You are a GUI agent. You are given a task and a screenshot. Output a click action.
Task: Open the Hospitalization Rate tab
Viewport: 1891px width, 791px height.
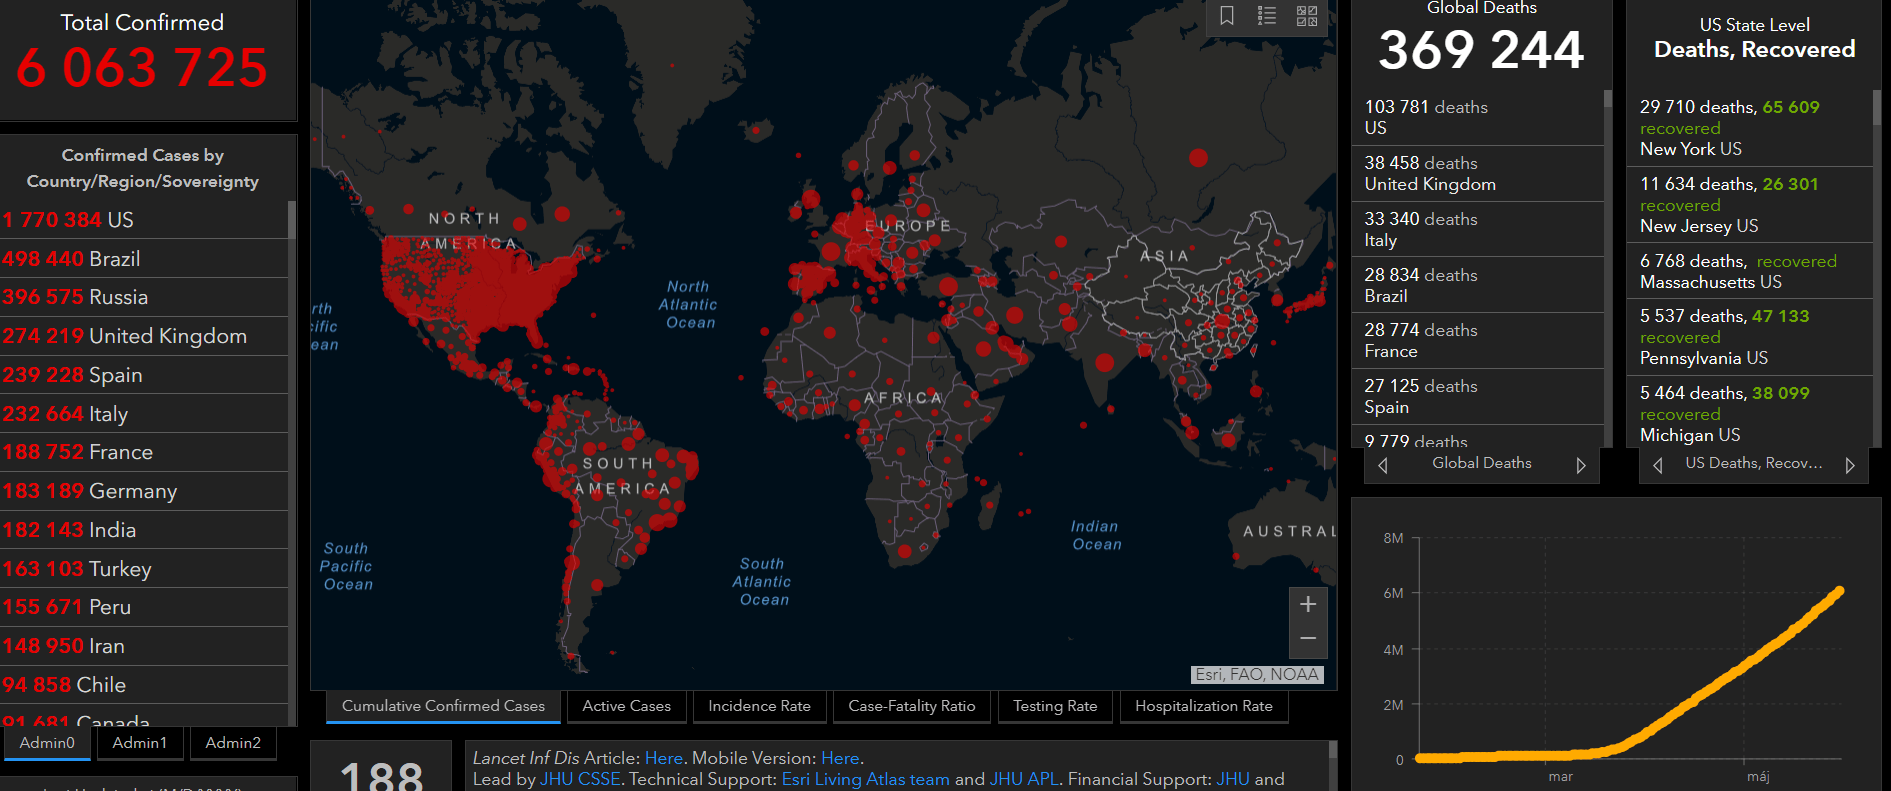click(1203, 706)
